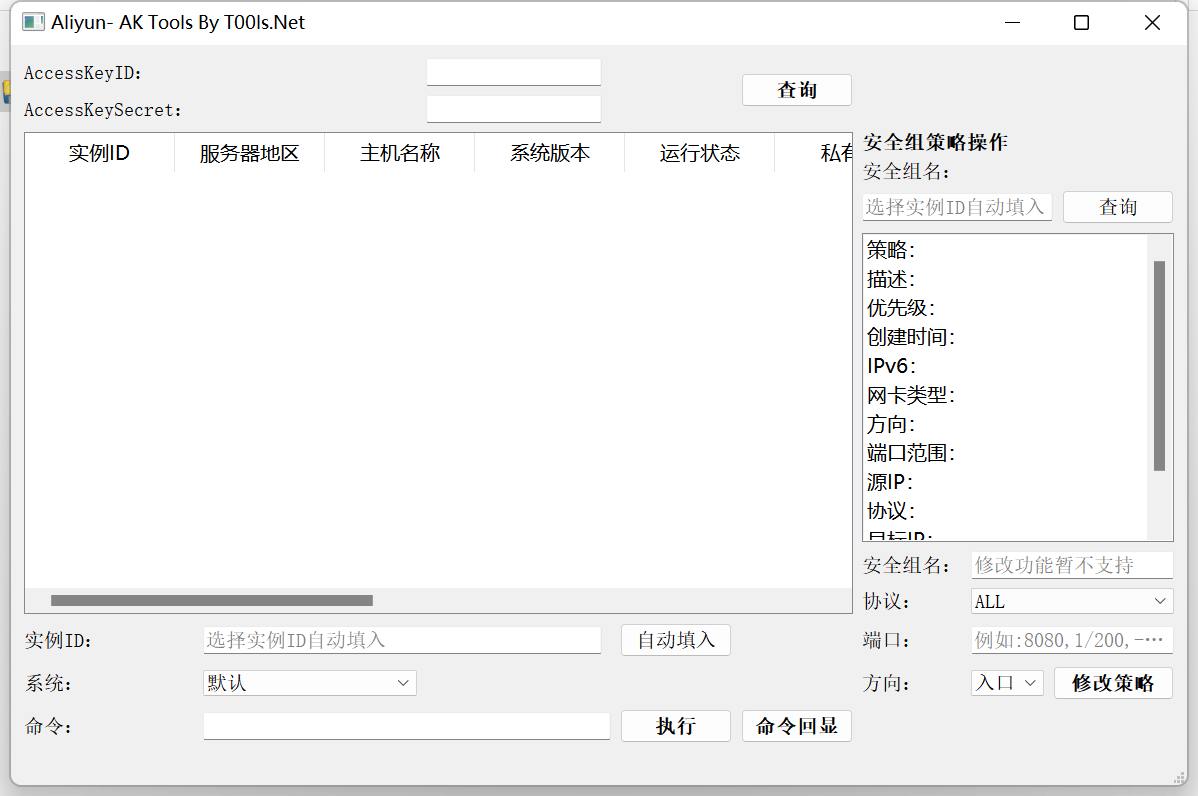Minimize the Aliyun AK Tools window
Image resolution: width=1198 pixels, height=796 pixels.
pos(1012,23)
